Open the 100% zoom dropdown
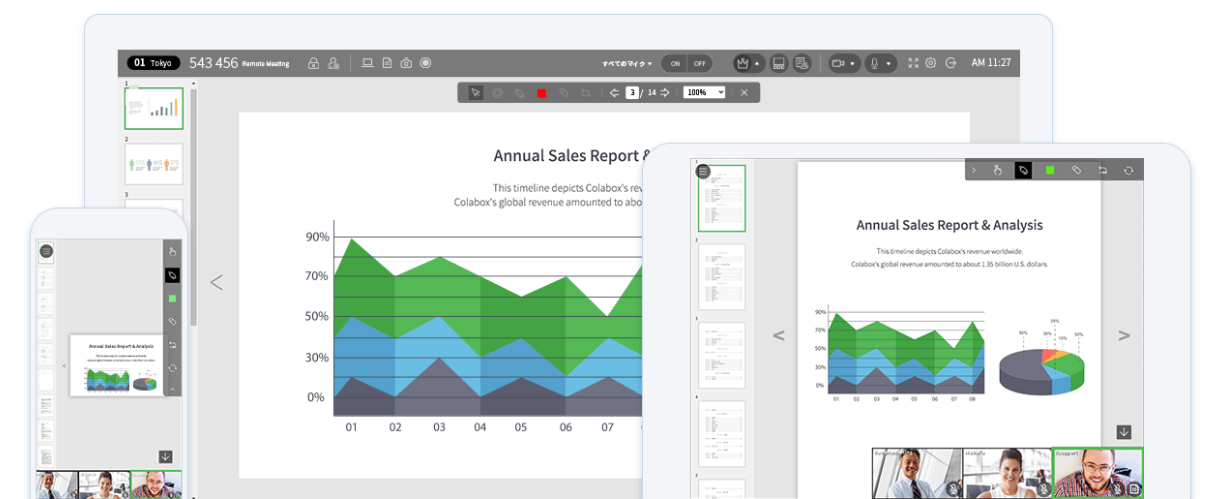Image resolution: width=1223 pixels, height=499 pixels. tap(704, 93)
